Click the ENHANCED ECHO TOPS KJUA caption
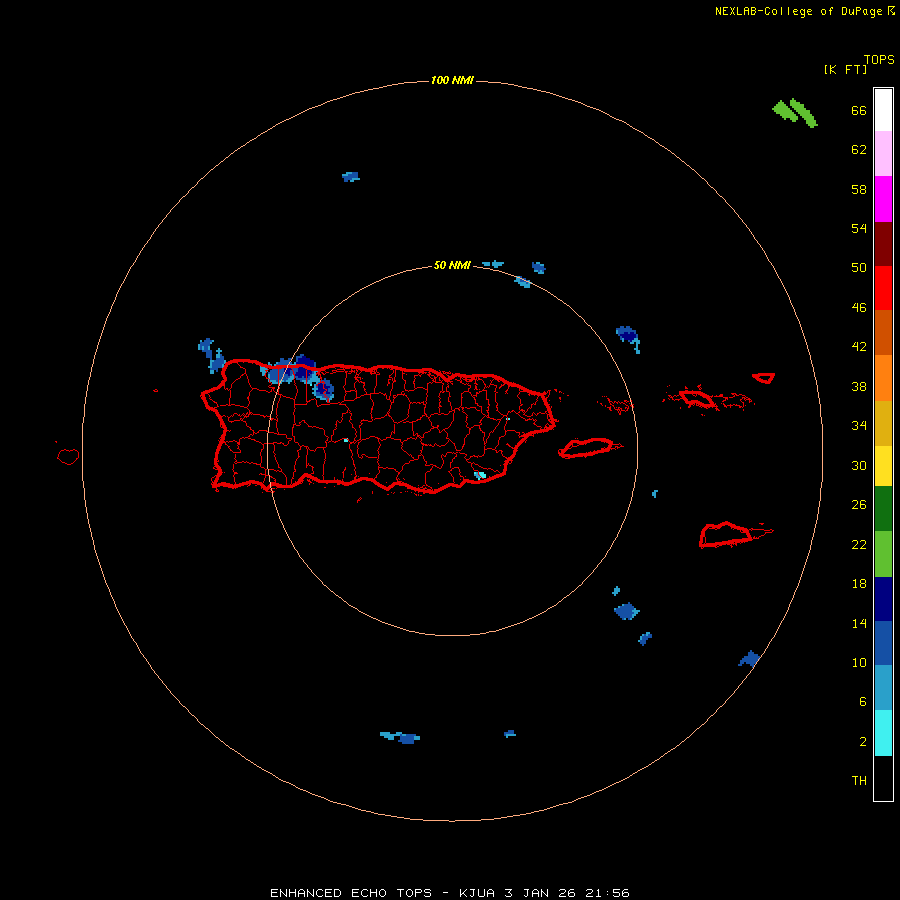 pos(450,893)
